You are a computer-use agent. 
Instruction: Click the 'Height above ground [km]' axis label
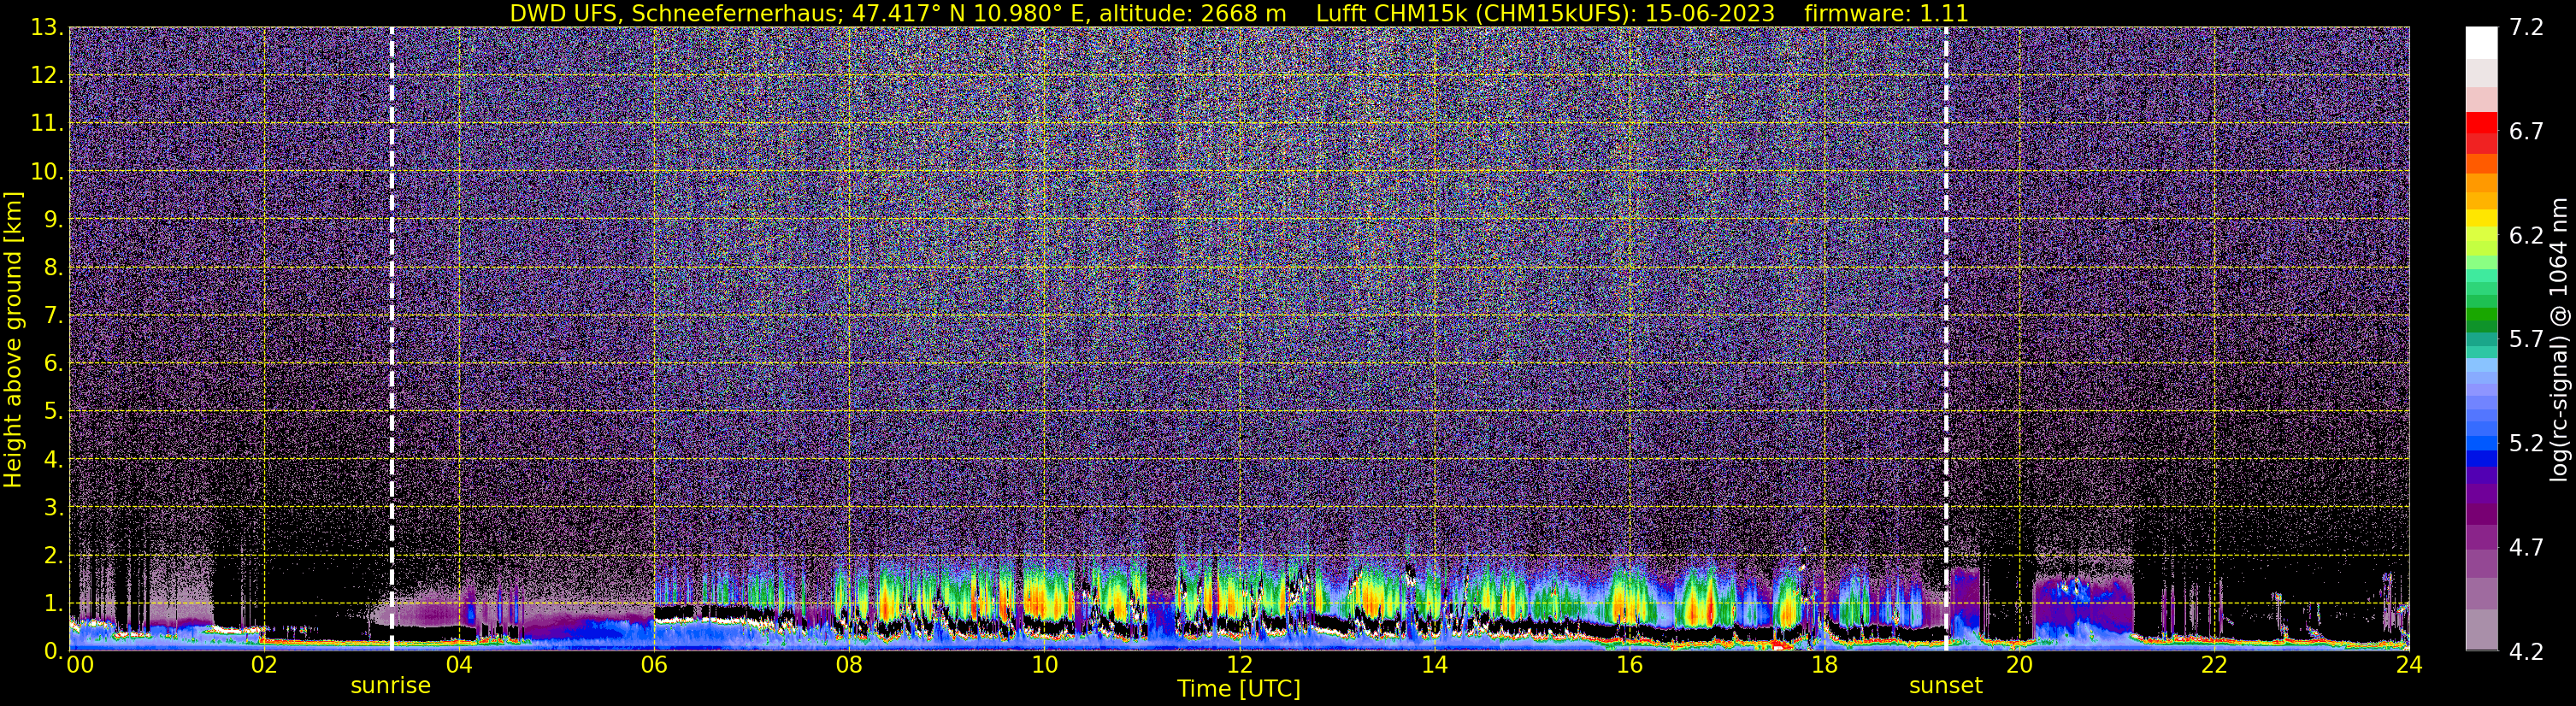tap(13, 340)
